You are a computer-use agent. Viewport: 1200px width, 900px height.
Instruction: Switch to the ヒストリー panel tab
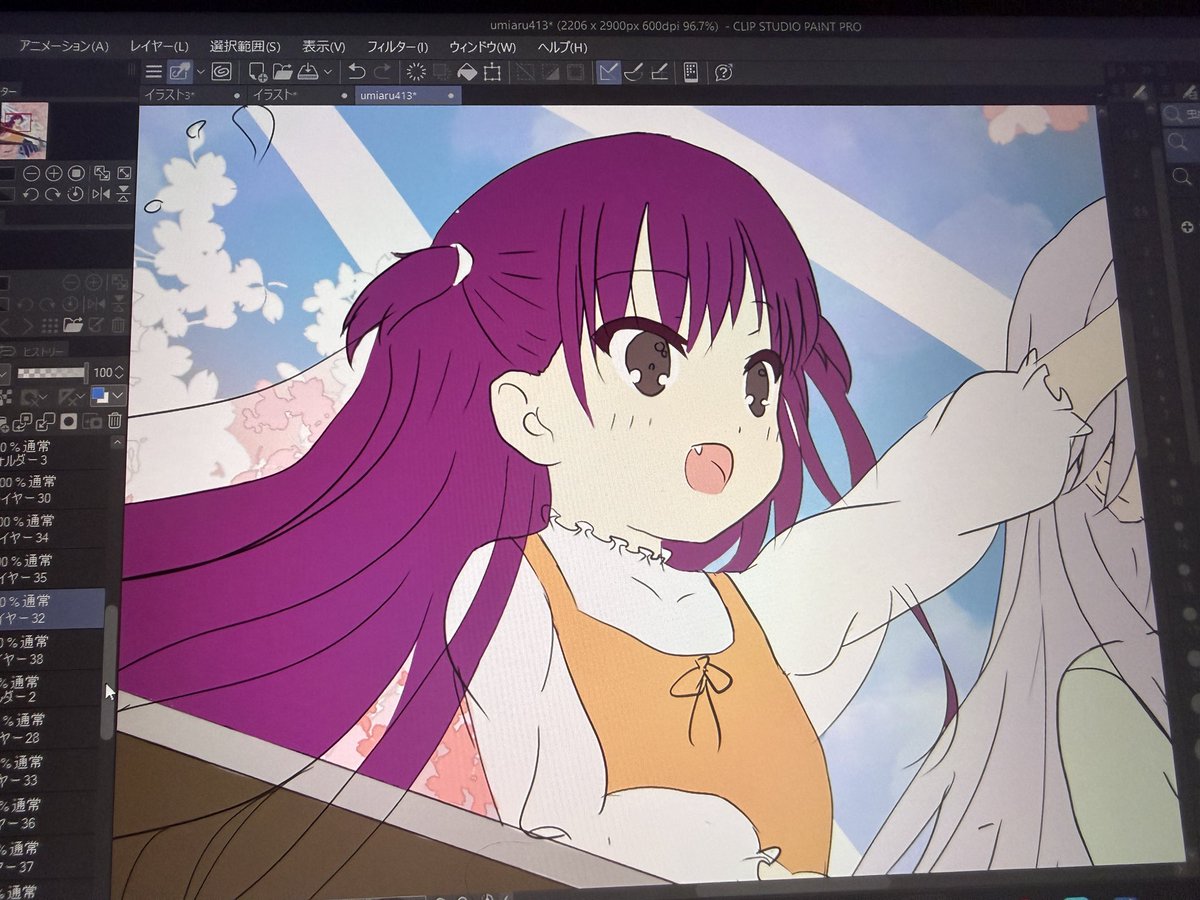[x=44, y=351]
